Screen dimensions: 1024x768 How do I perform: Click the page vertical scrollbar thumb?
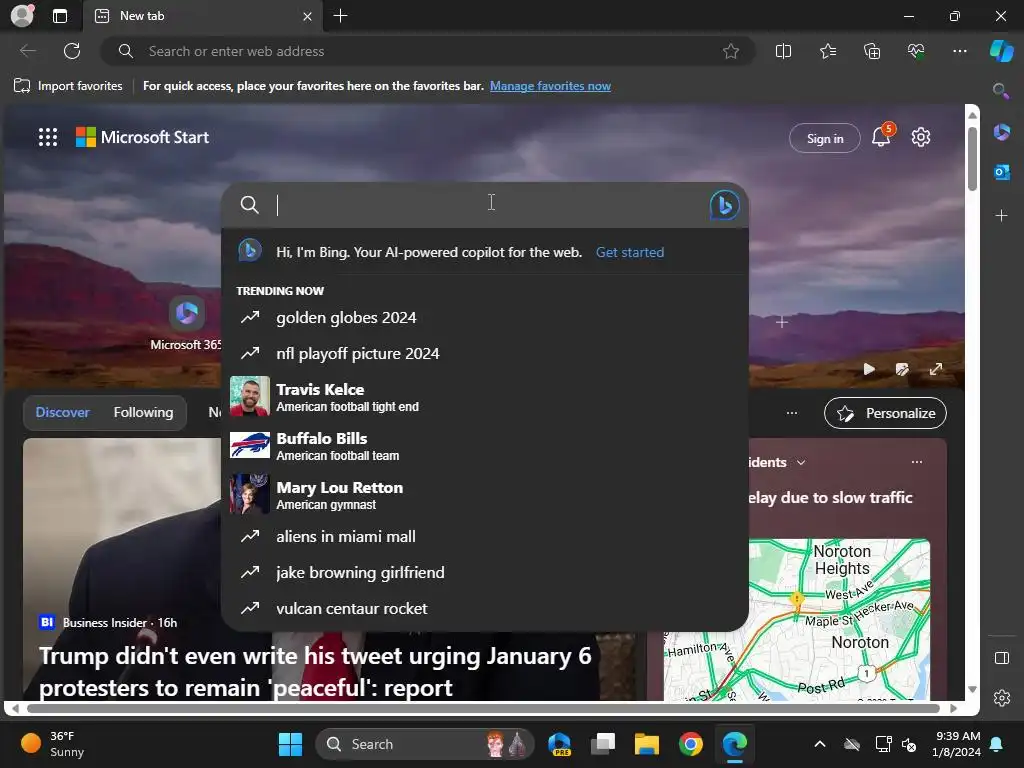[x=972, y=159]
